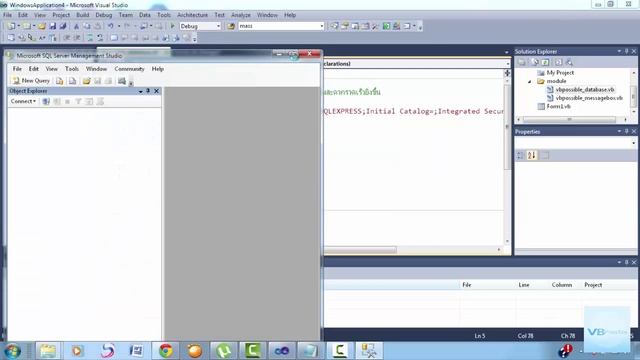Click View Code icon in Solution Explorer toolbar
This screenshot has height=360, width=640.
point(558,62)
